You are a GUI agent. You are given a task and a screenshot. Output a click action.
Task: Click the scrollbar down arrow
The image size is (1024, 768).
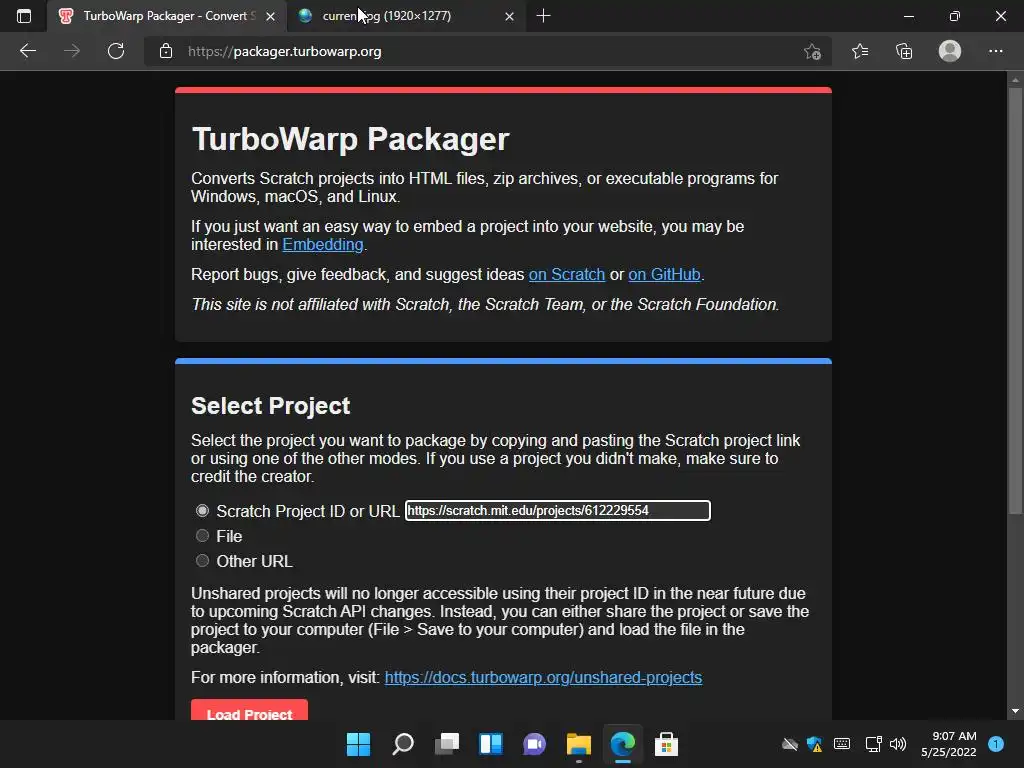click(x=1015, y=711)
